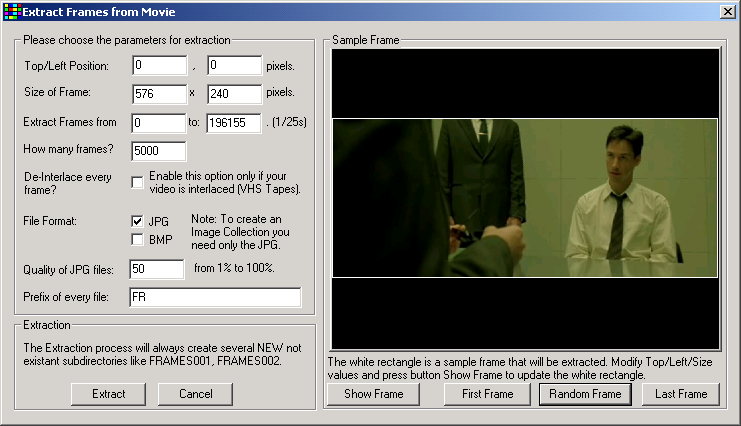The image size is (741, 426).
Task: Click the sample frame preview image
Action: pos(525,199)
